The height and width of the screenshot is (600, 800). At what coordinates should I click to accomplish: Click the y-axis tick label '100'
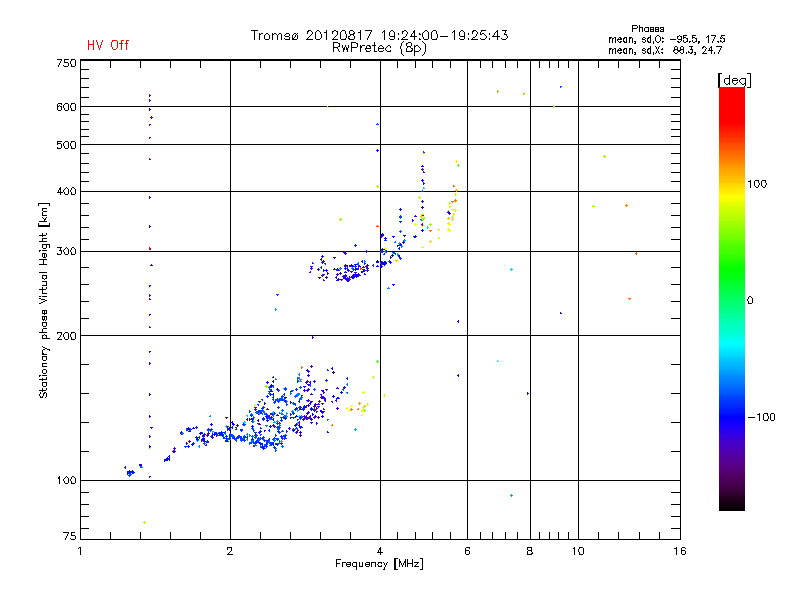tap(66, 480)
